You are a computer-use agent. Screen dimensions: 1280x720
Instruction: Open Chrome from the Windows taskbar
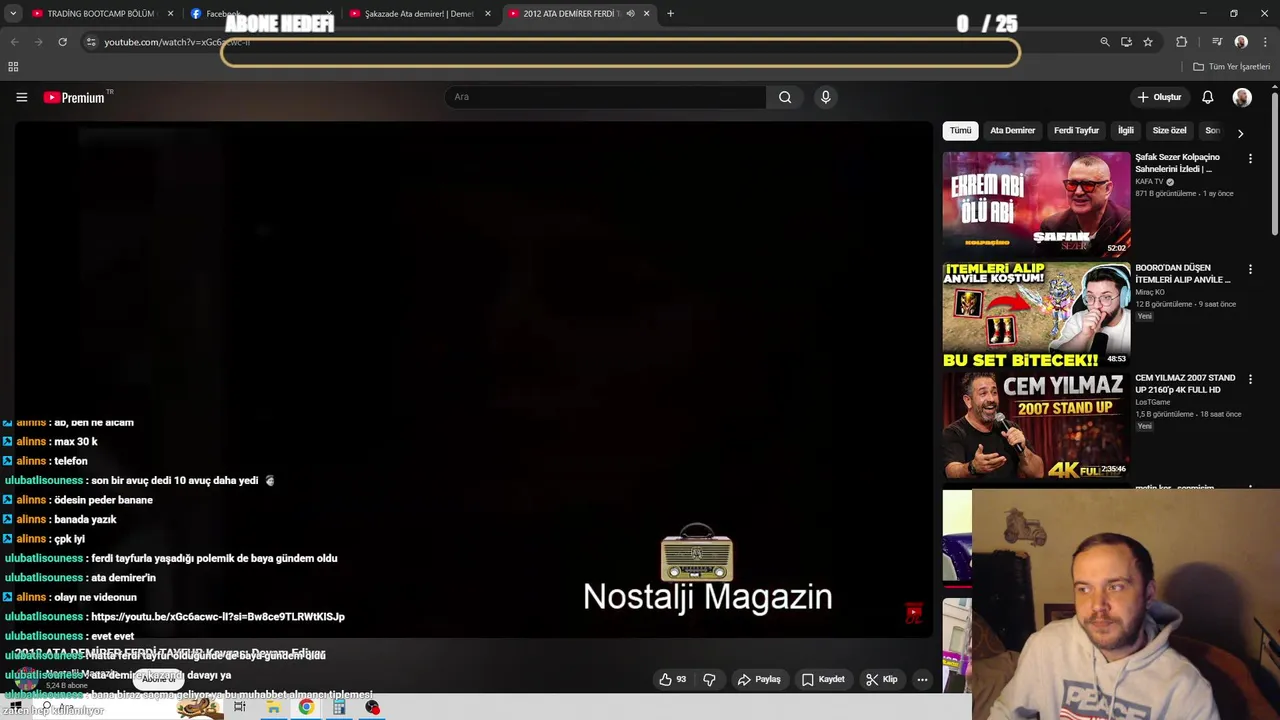click(x=306, y=707)
